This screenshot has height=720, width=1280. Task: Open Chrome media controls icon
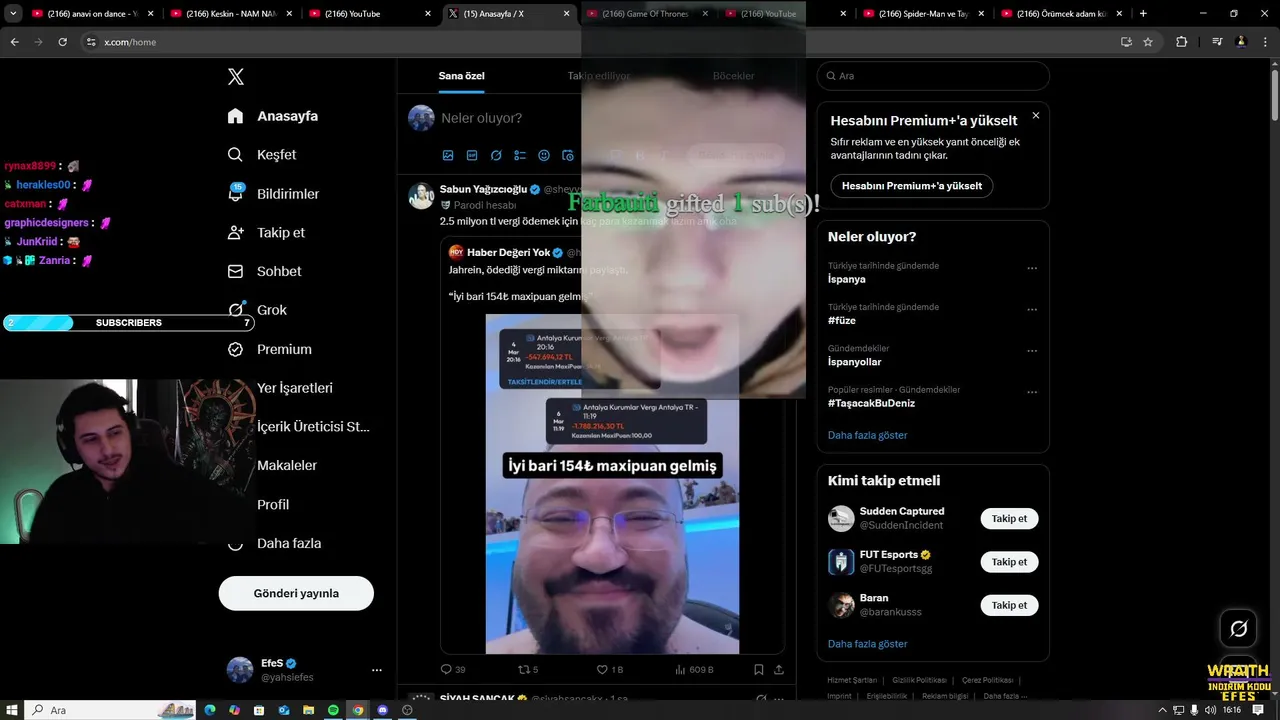tap(1217, 42)
